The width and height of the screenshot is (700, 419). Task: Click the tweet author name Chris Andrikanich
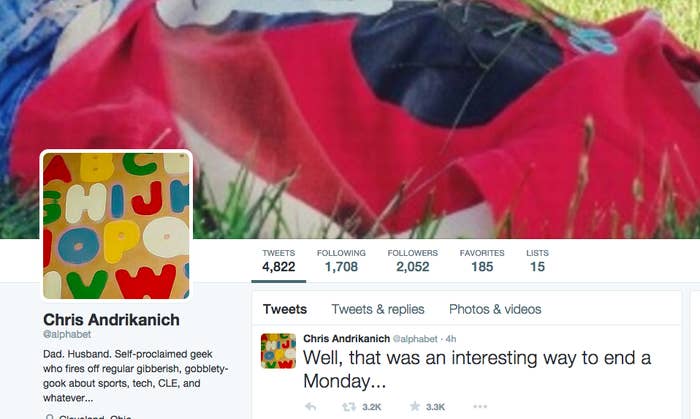346,338
